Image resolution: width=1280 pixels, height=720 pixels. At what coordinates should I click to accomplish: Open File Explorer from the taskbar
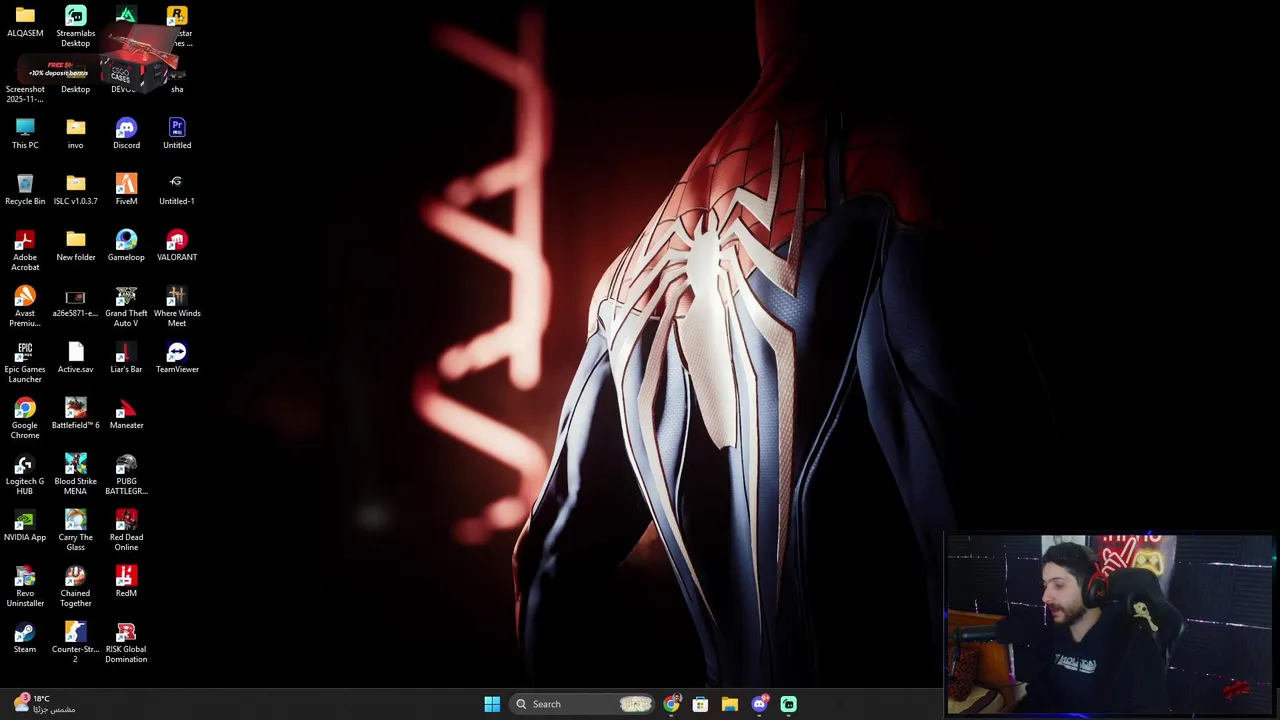[730, 704]
